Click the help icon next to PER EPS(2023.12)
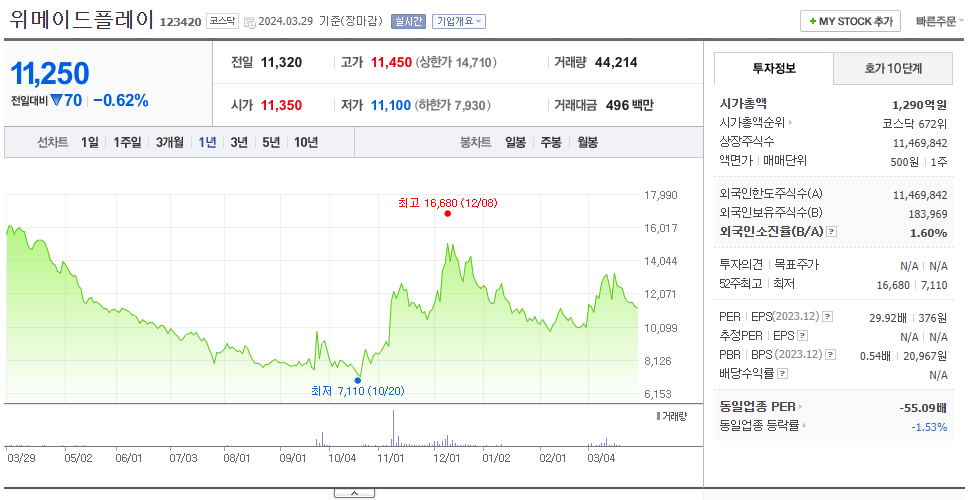This screenshot has height=500, width=968. tap(828, 317)
